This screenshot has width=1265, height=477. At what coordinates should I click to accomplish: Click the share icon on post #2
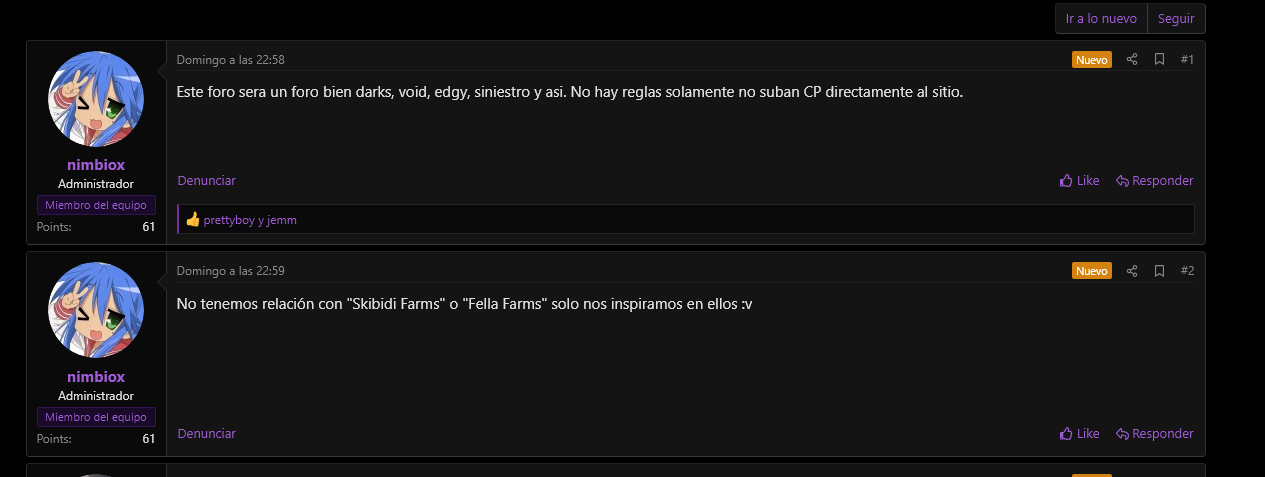click(1132, 271)
